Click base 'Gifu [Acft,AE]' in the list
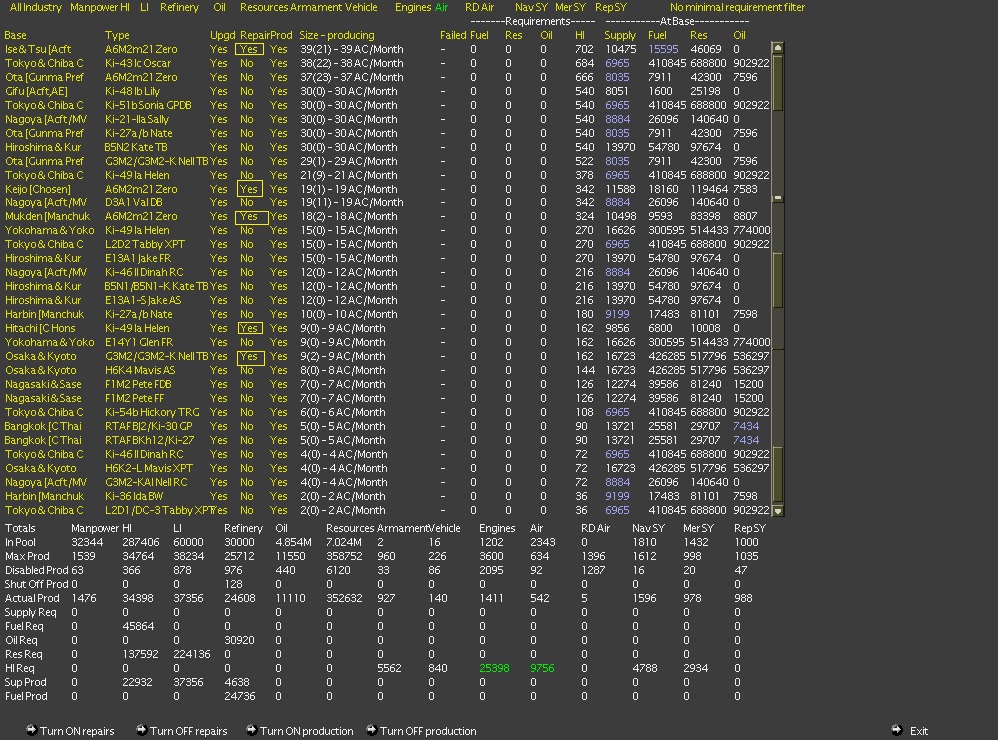The height and width of the screenshot is (740, 998). pyautogui.click(x=36, y=91)
